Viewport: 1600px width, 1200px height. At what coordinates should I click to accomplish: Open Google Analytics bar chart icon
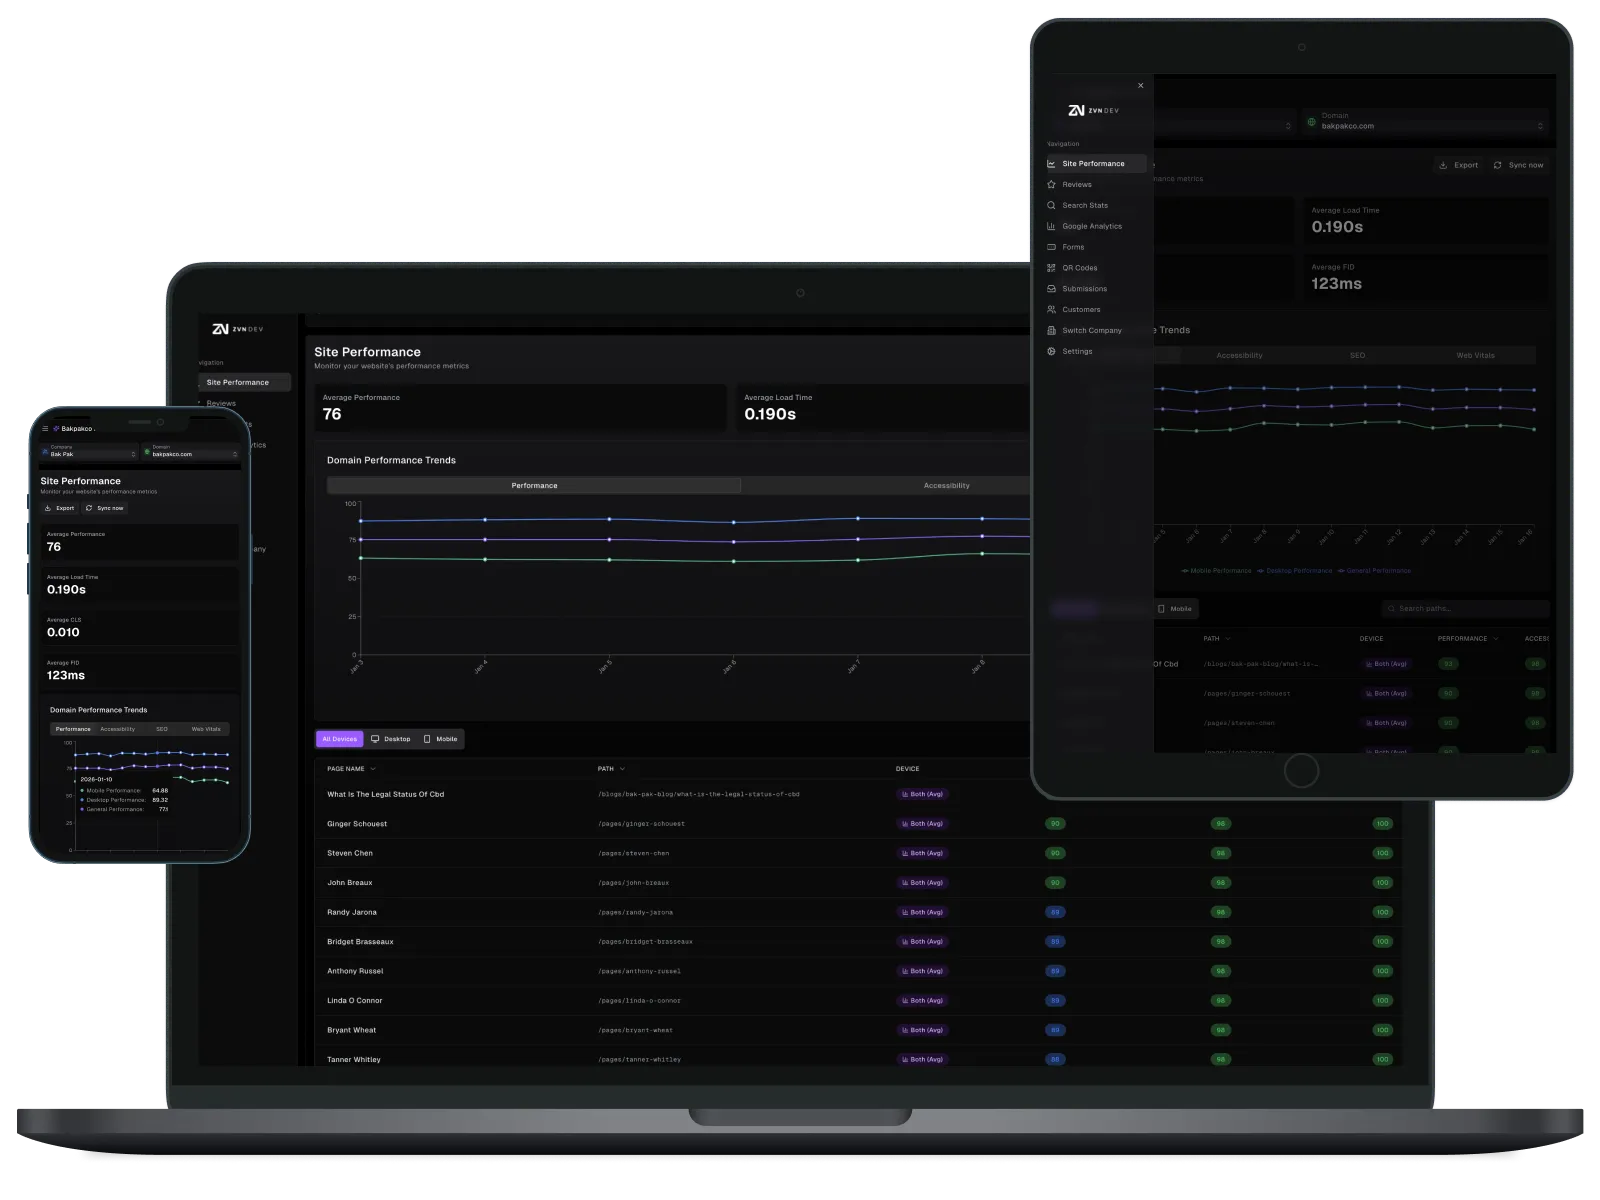pyautogui.click(x=1051, y=226)
